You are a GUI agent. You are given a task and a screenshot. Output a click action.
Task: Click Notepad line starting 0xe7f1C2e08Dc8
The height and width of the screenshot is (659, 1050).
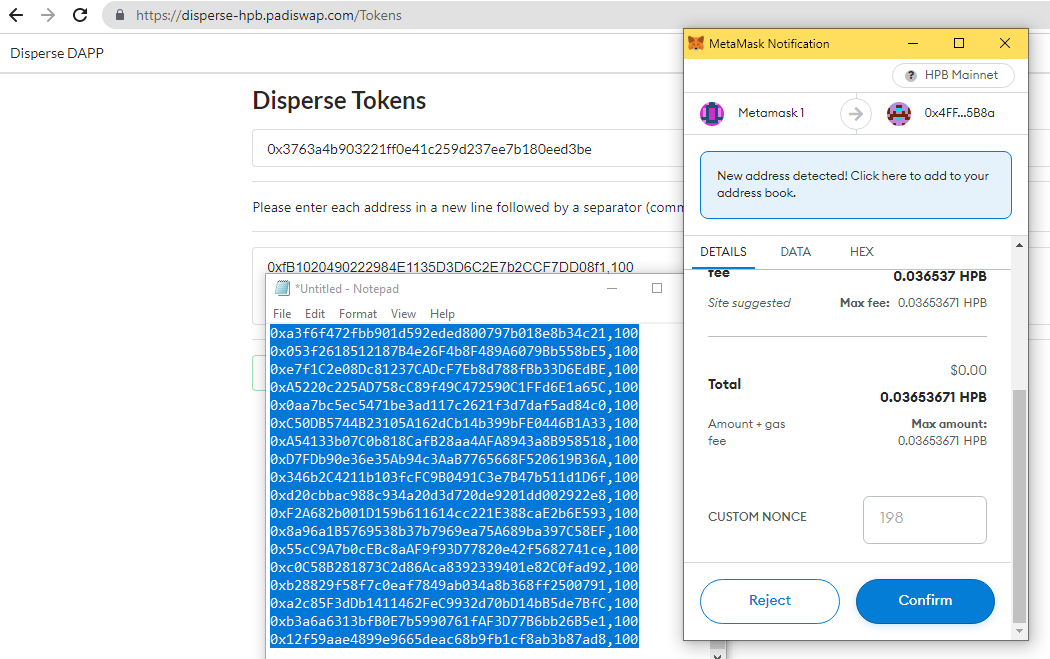[455, 369]
